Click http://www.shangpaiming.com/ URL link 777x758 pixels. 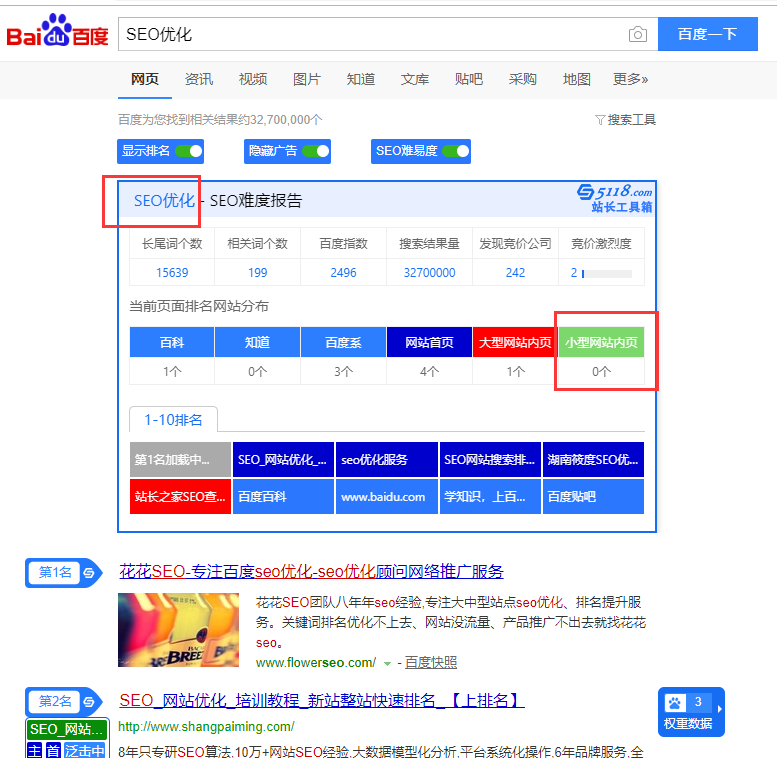point(206,727)
